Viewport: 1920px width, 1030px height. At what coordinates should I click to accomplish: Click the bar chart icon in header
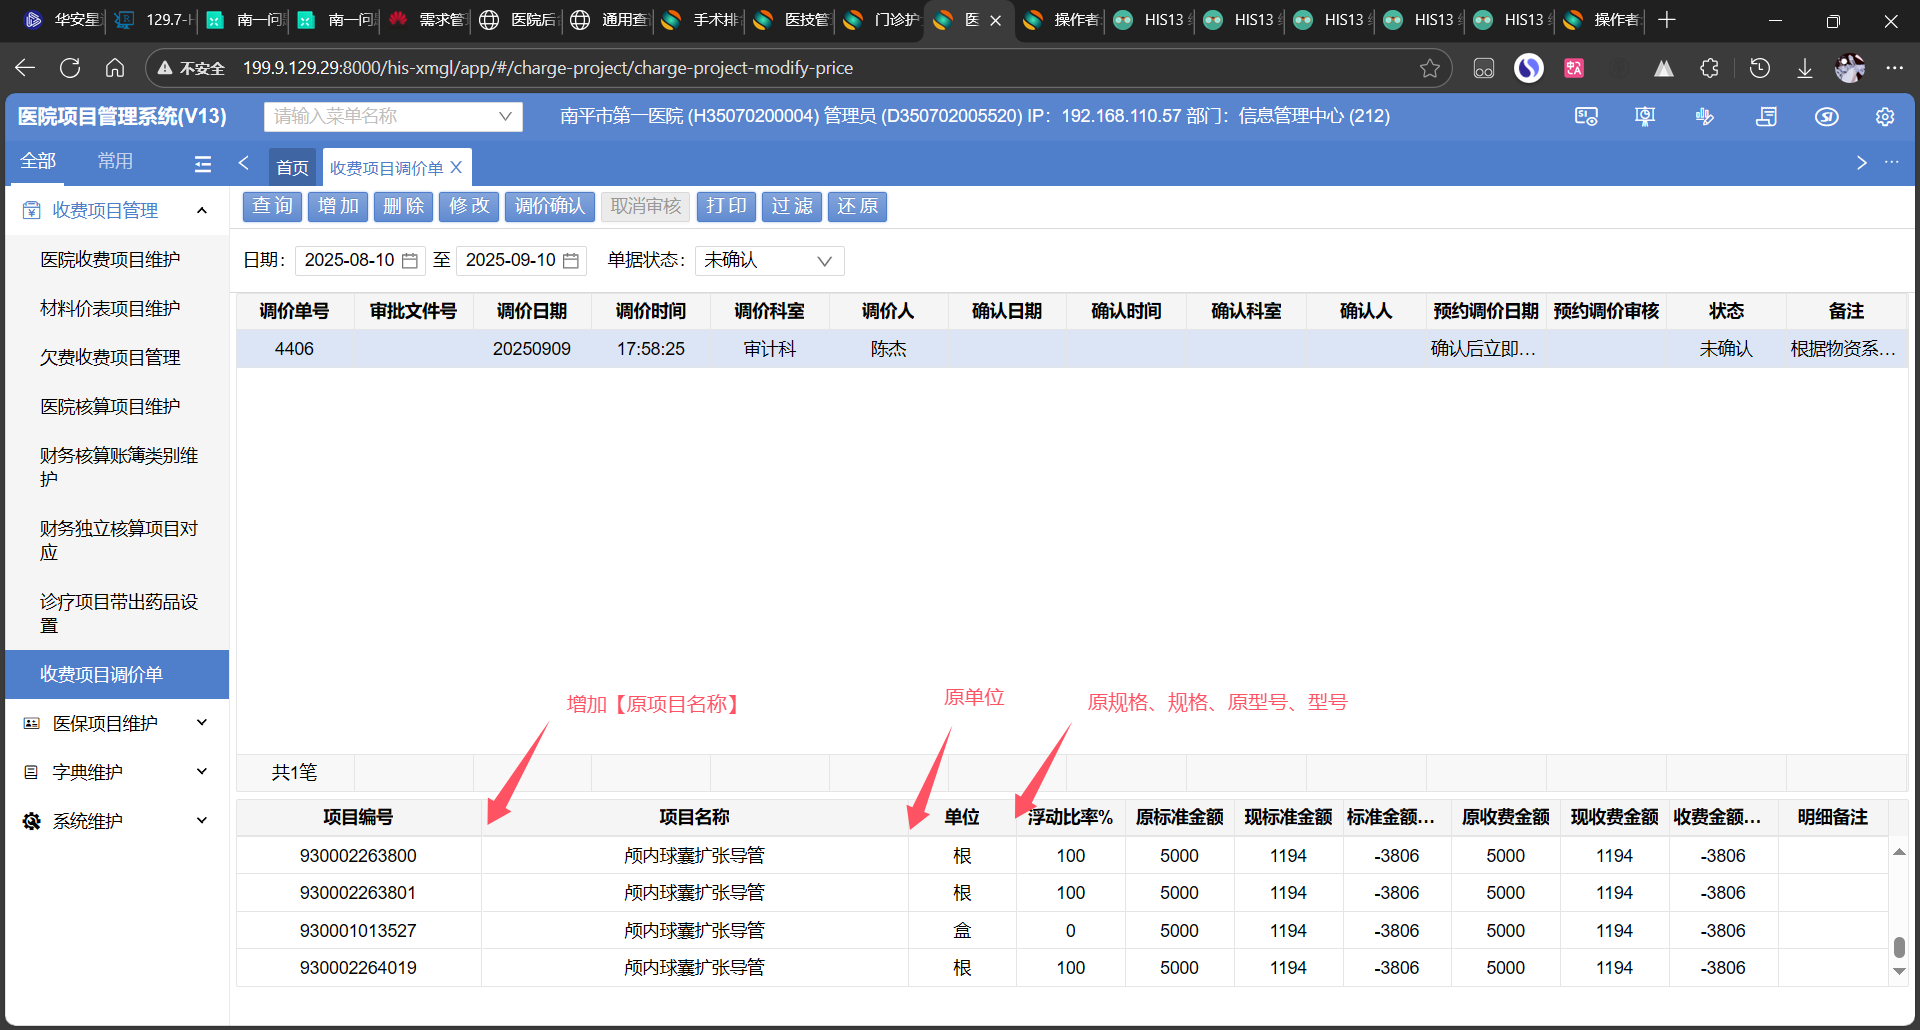[x=1705, y=117]
